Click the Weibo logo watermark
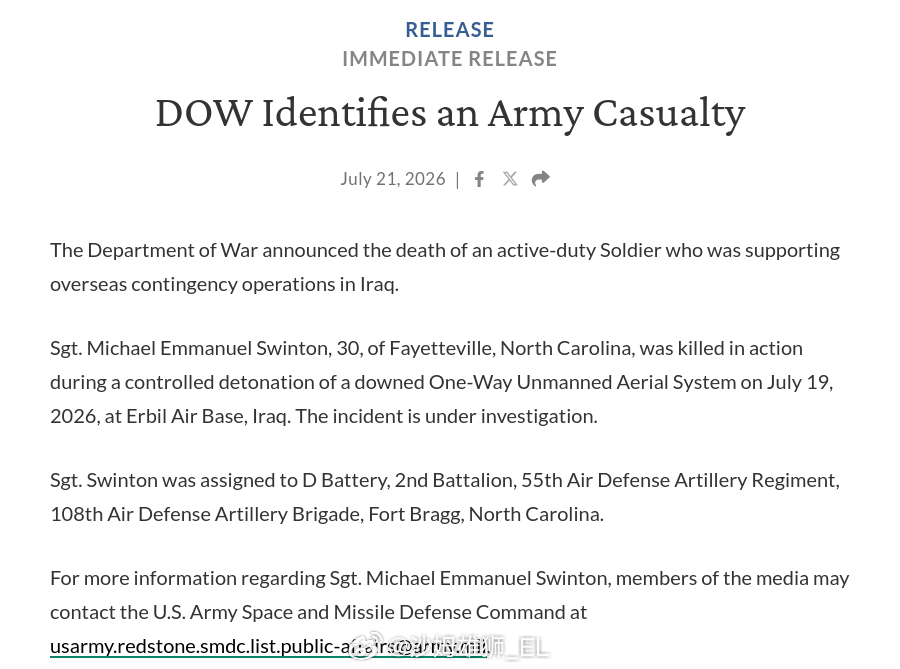The height and width of the screenshot is (669, 900). 367,647
